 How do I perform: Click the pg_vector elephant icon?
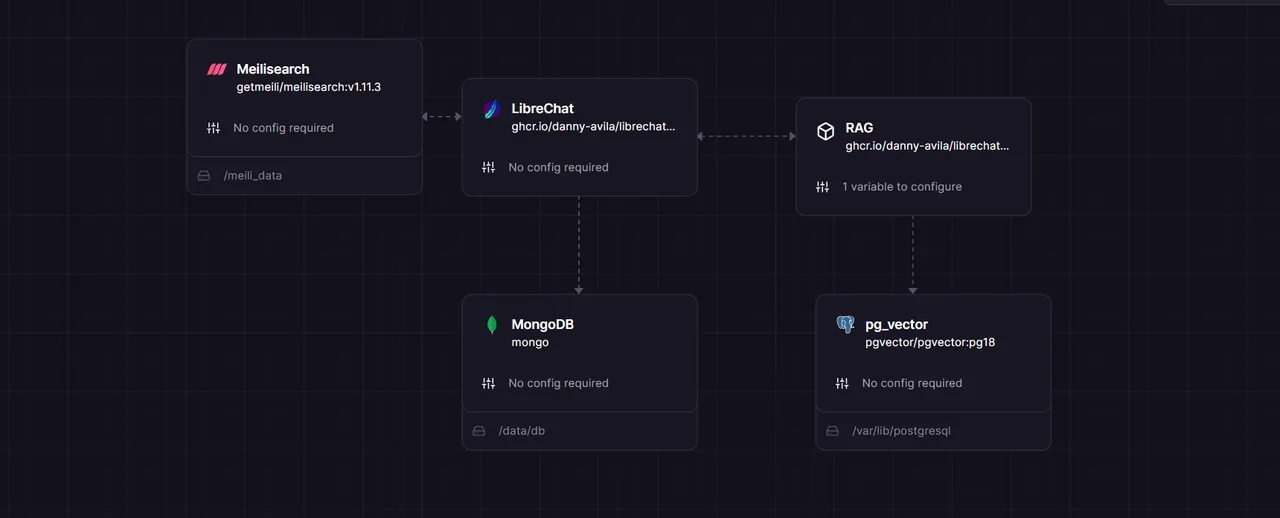point(845,325)
